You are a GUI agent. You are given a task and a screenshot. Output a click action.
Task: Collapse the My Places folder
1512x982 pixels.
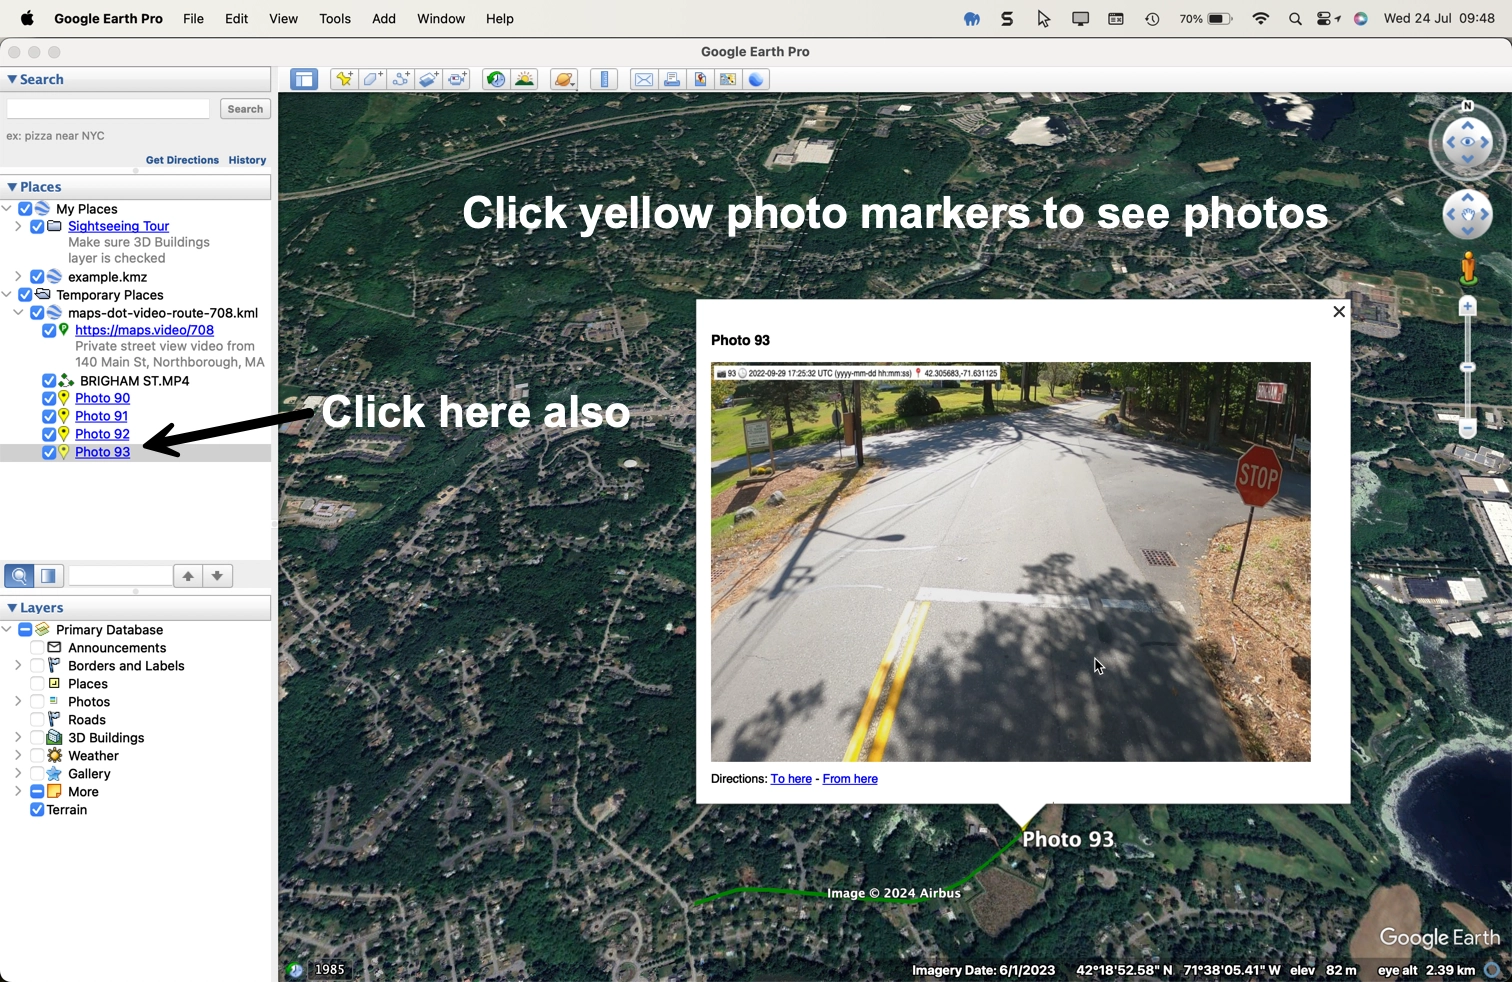pos(7,209)
